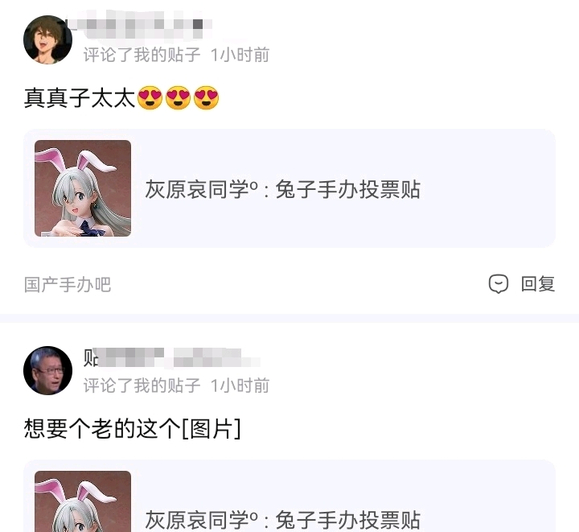Open the second commenter's avatar with glasses
This screenshot has height=532, width=579.
(48, 370)
